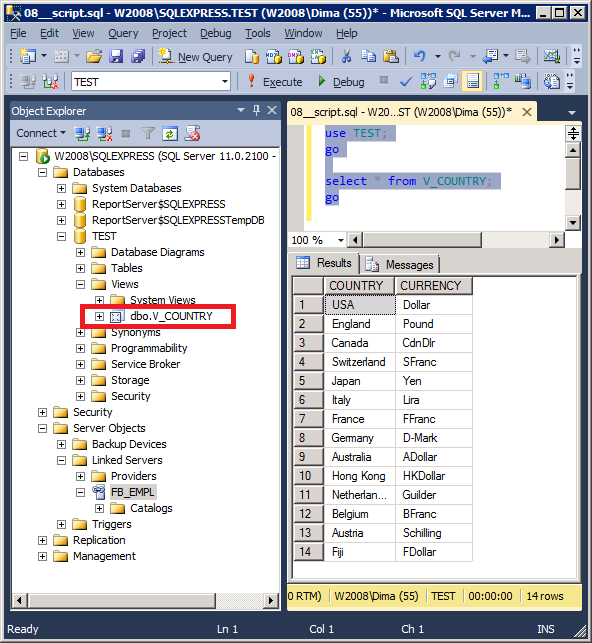This screenshot has width=592, height=643.
Task: Click Object Explorer filter funnel icon
Action: (x=148, y=133)
